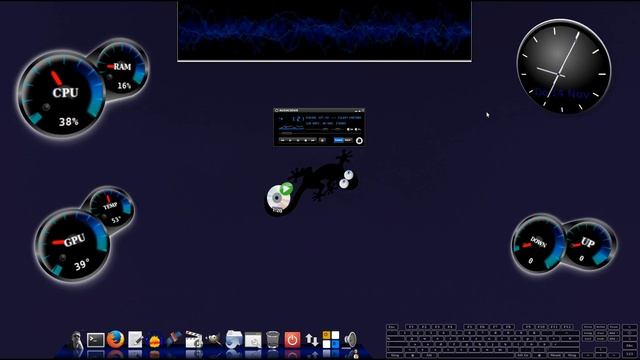Click the CPU gauge widget
Viewport: 640px width, 360px height.
pos(61,95)
